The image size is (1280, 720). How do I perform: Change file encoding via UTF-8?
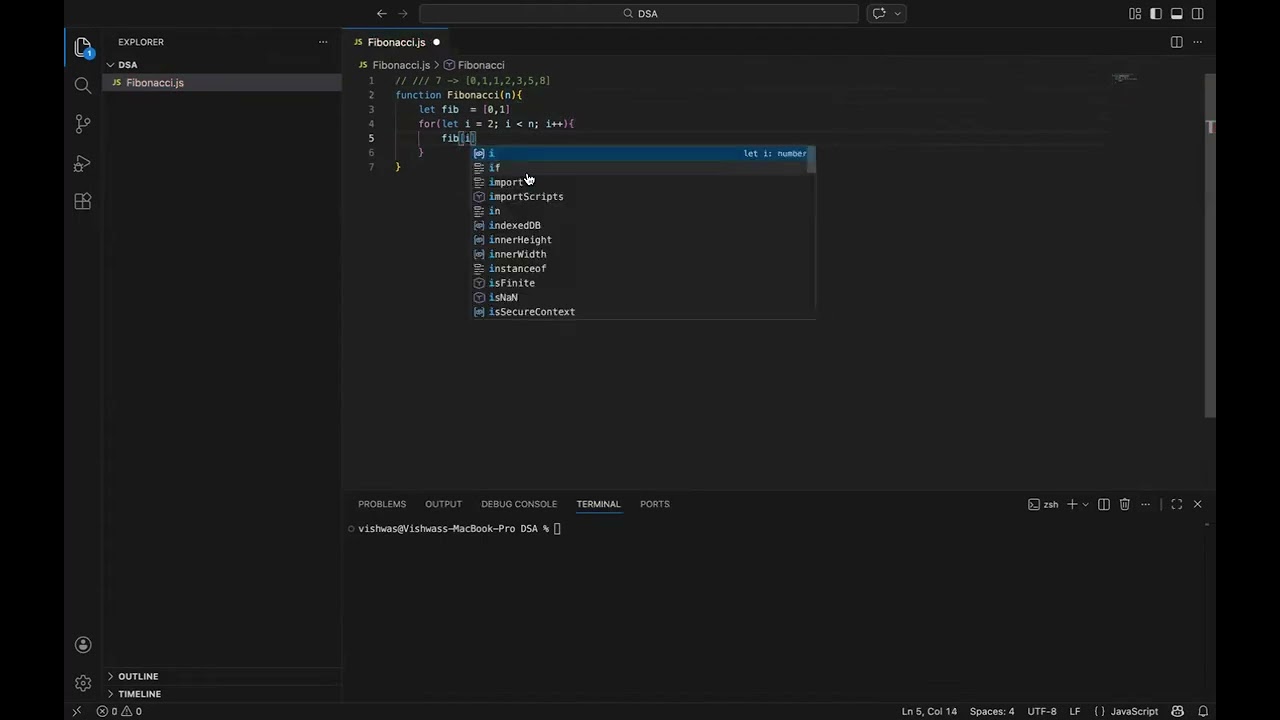coord(1042,711)
